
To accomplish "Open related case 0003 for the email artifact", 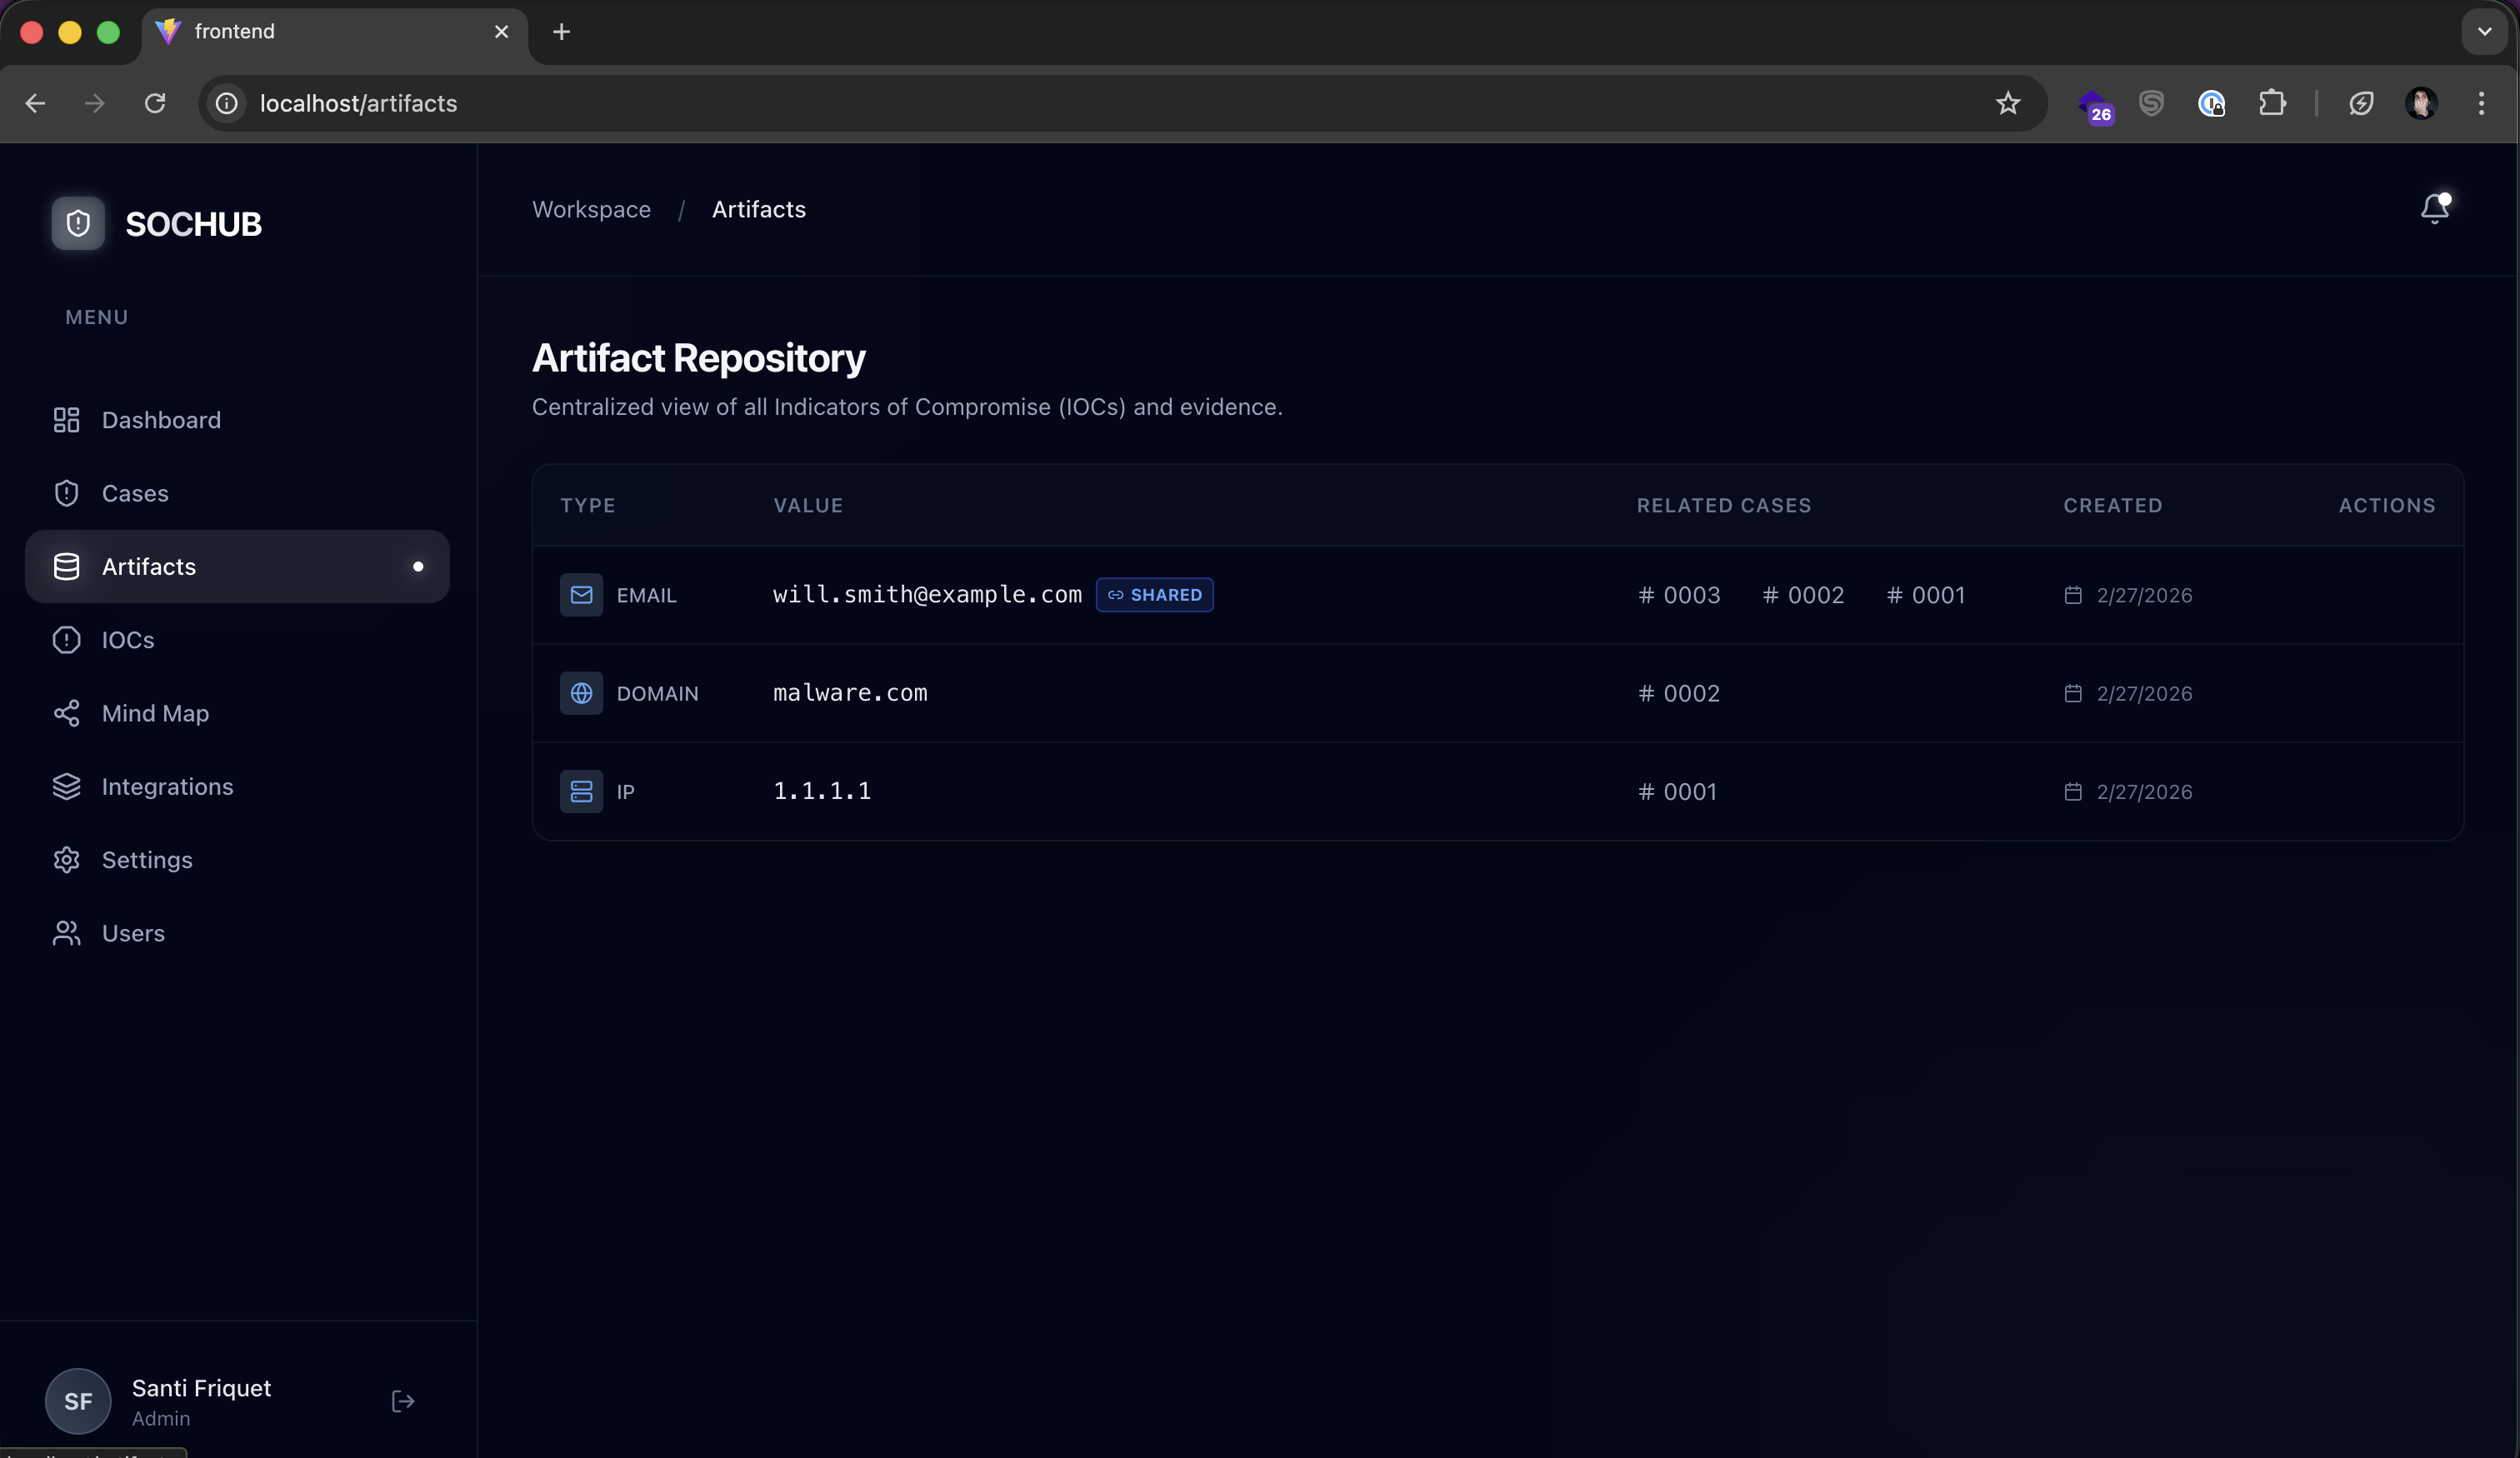I will pos(1678,595).
